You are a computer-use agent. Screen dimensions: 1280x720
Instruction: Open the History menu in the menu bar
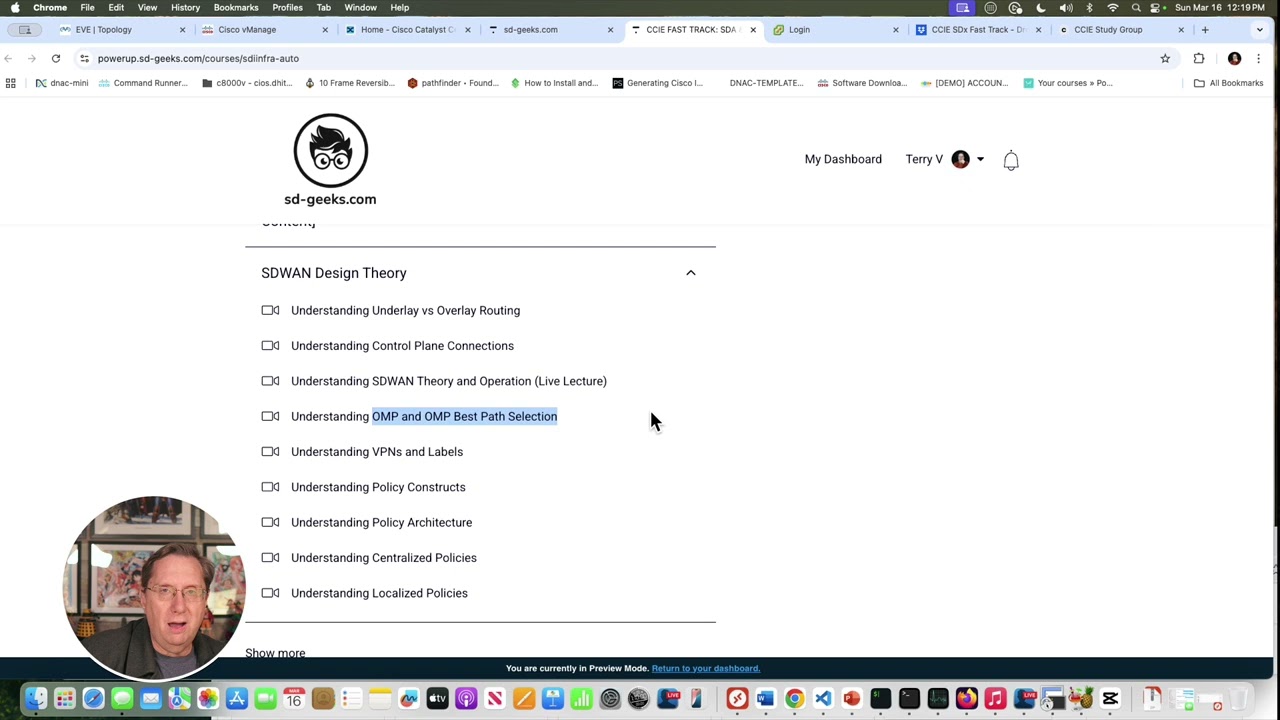[185, 8]
